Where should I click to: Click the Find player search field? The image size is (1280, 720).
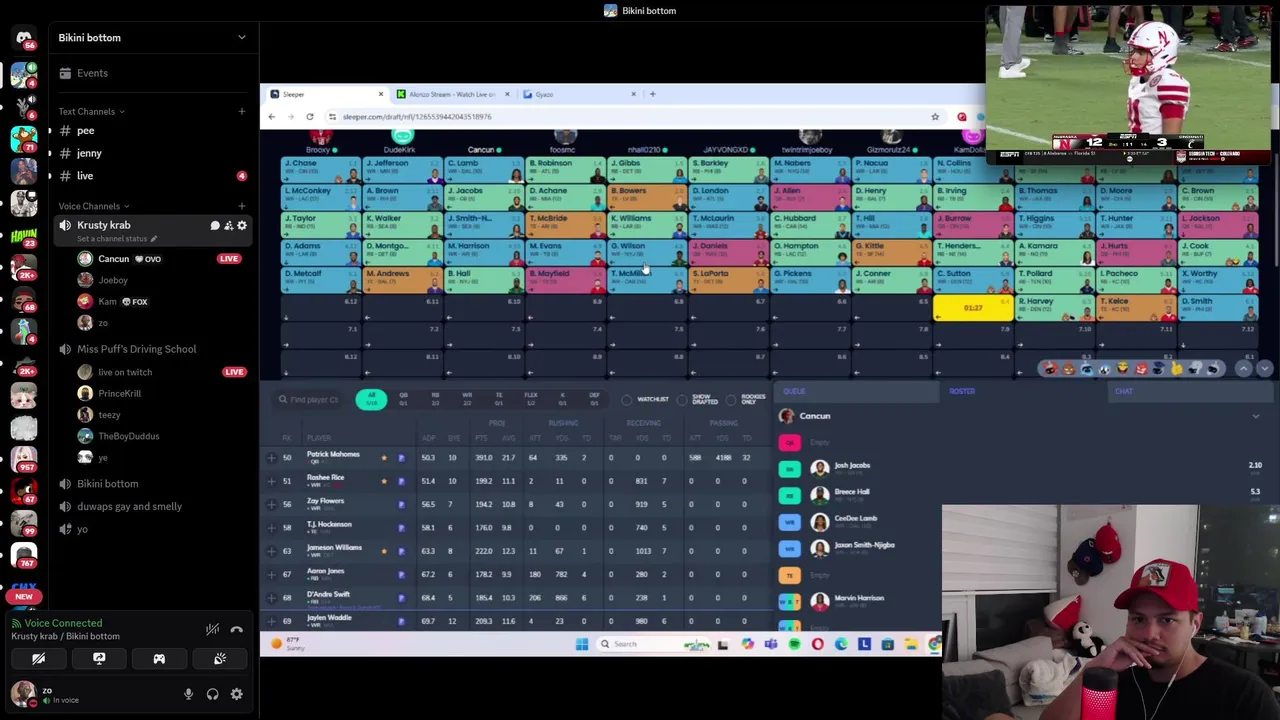click(310, 400)
